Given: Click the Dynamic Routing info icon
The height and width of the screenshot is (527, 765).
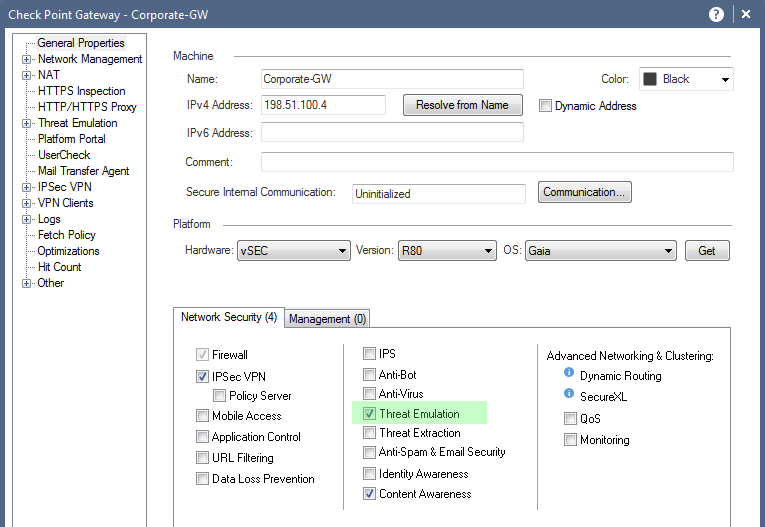Looking at the screenshot, I should [x=569, y=372].
